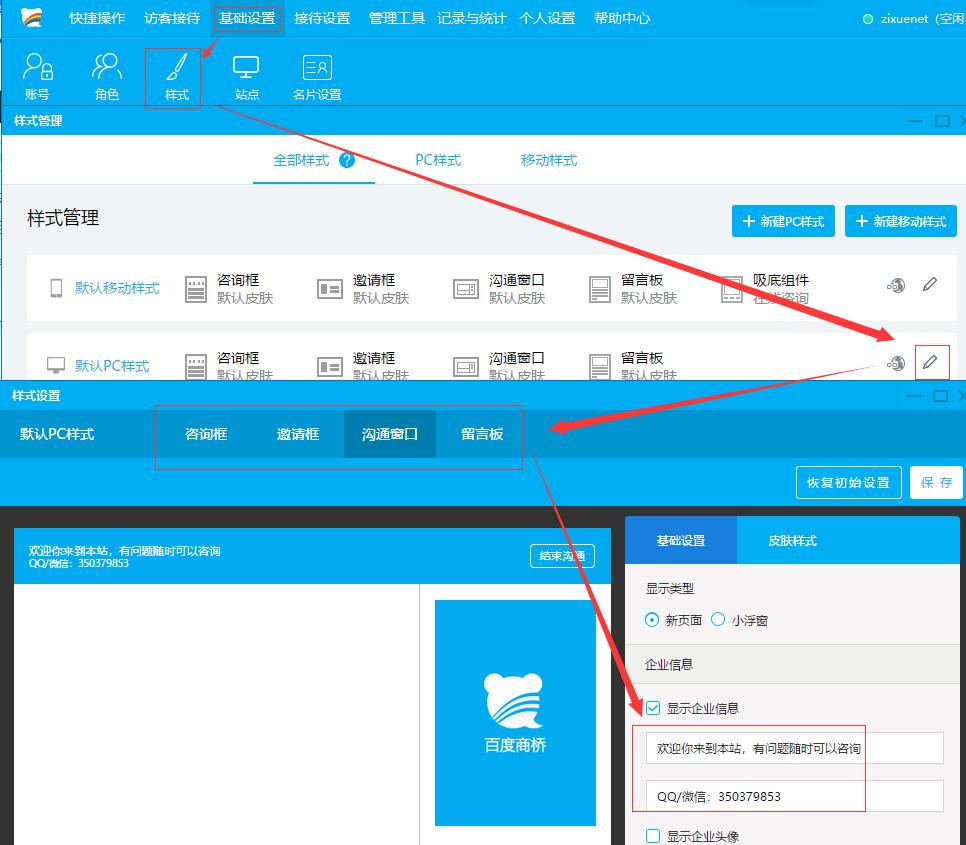Click 沟通窗口 icon in 默认移动样式 row
Screen dimensions: 966x845
(466, 289)
